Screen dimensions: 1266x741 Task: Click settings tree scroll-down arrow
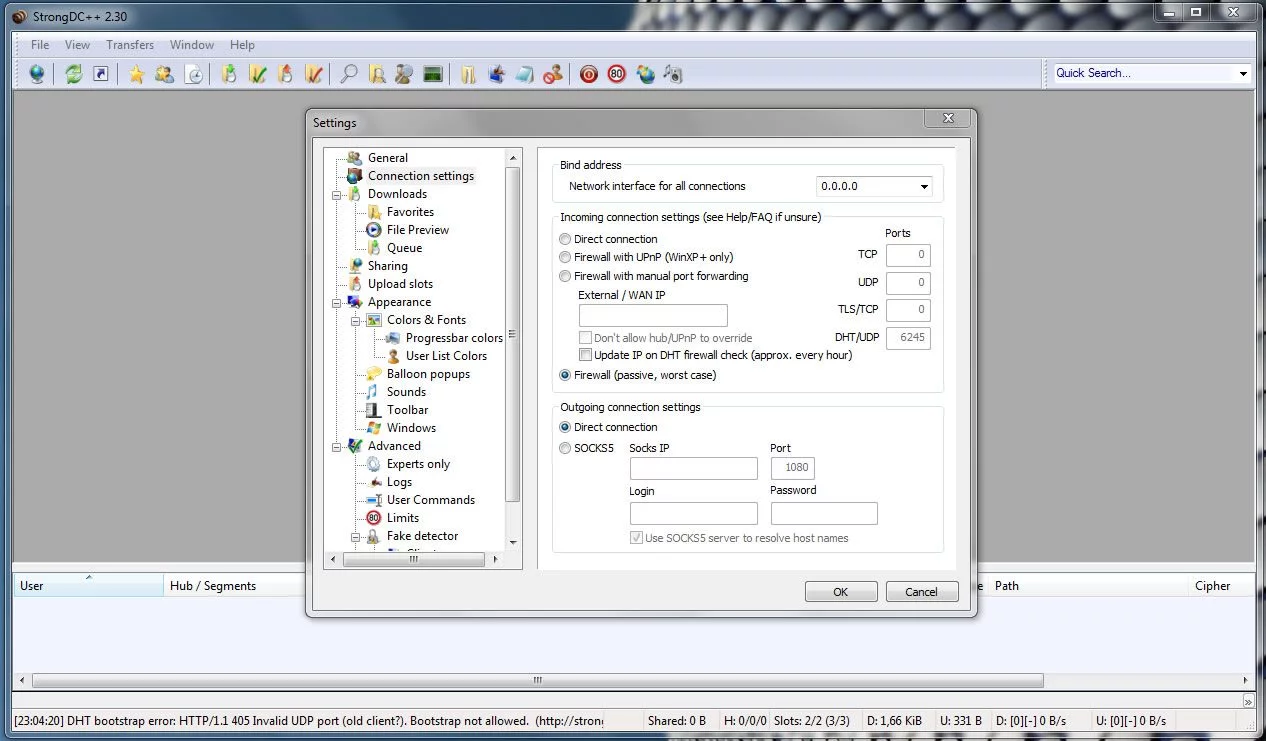point(513,543)
